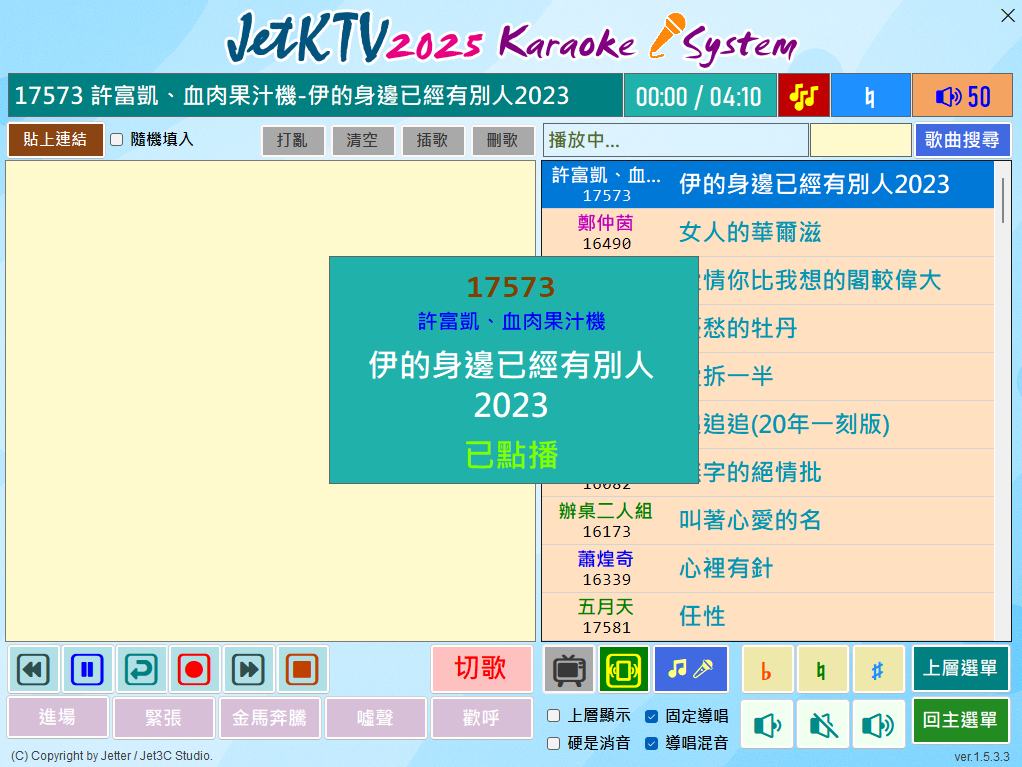Select the song ending in 拆一半
The height and width of the screenshot is (767, 1022).
click(846, 377)
